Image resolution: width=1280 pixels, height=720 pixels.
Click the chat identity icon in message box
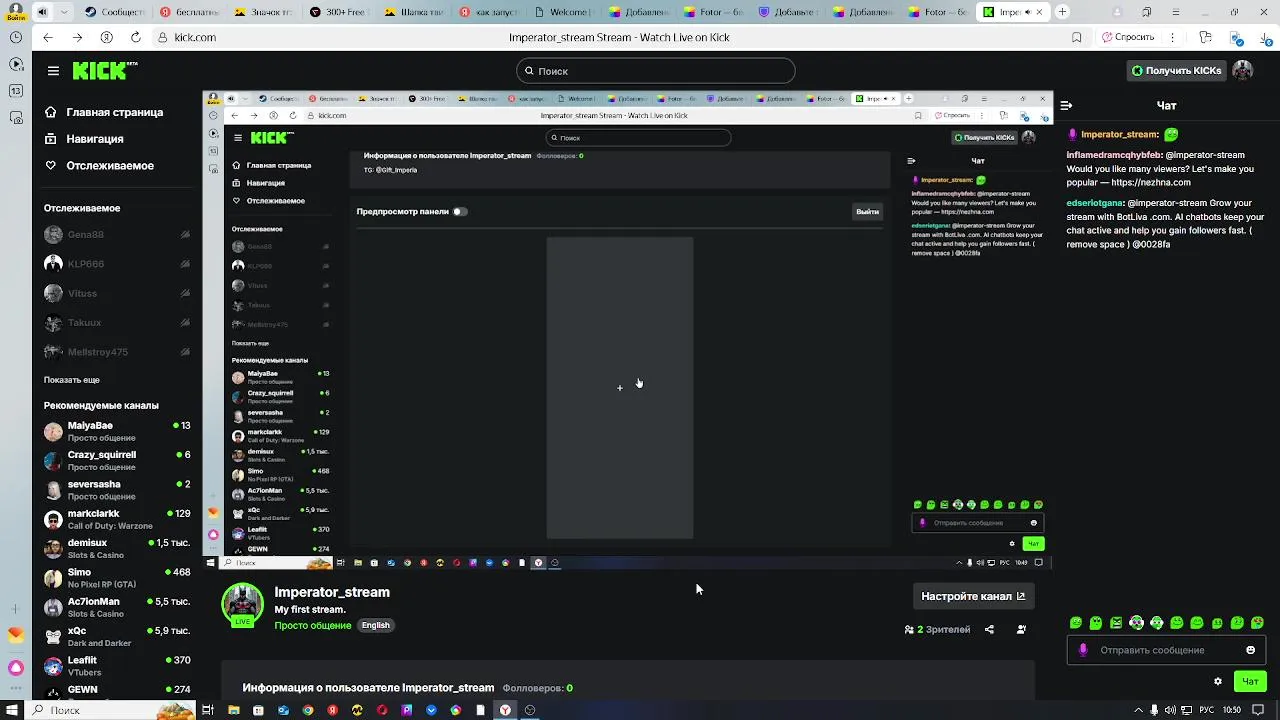[1083, 650]
